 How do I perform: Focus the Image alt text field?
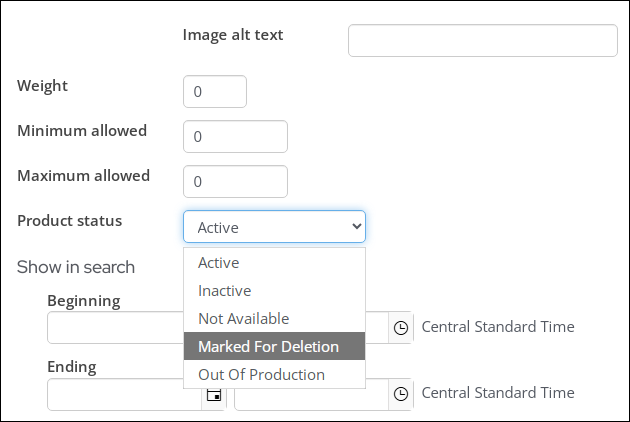click(x=483, y=41)
